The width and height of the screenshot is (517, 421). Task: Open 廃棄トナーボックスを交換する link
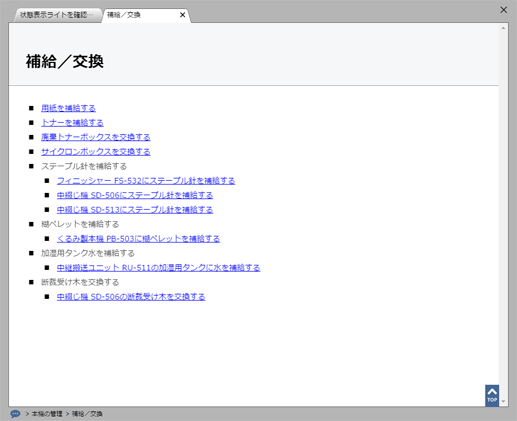[96, 137]
